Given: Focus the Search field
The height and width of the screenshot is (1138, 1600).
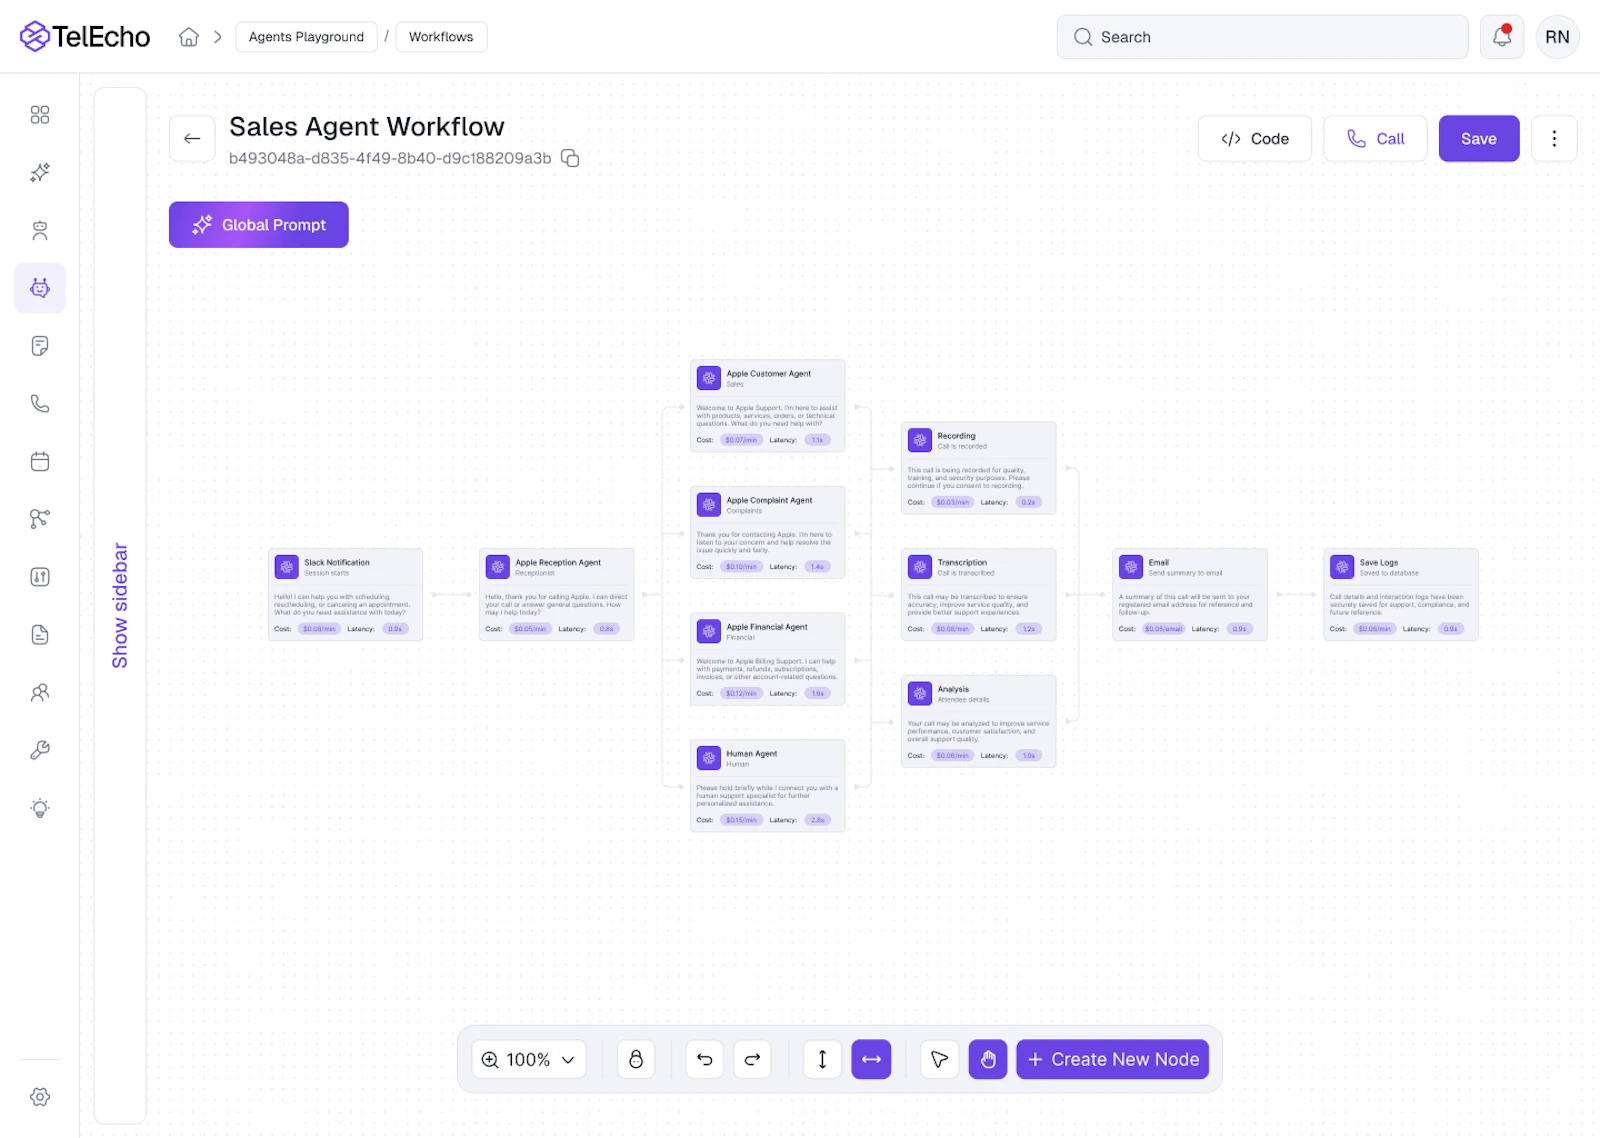Looking at the screenshot, I should 1263,37.
